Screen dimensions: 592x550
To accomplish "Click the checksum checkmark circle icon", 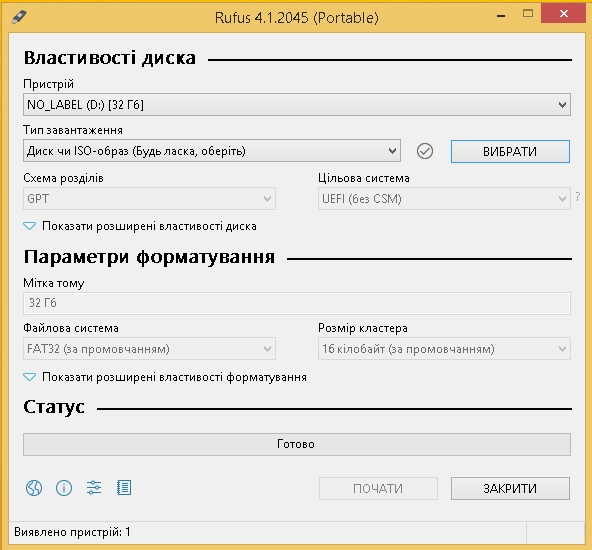I will [425, 151].
